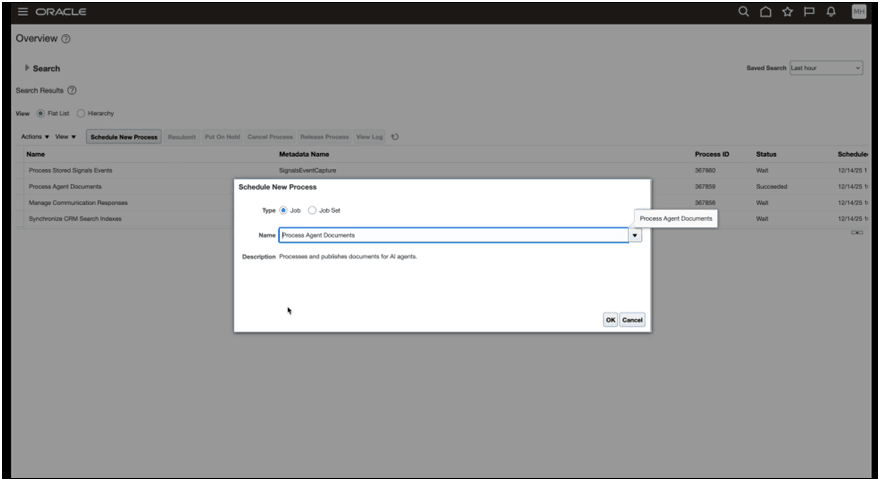The height and width of the screenshot is (481, 880).
Task: Select the Process Agent Documents tooltip suggestion
Action: (676, 218)
